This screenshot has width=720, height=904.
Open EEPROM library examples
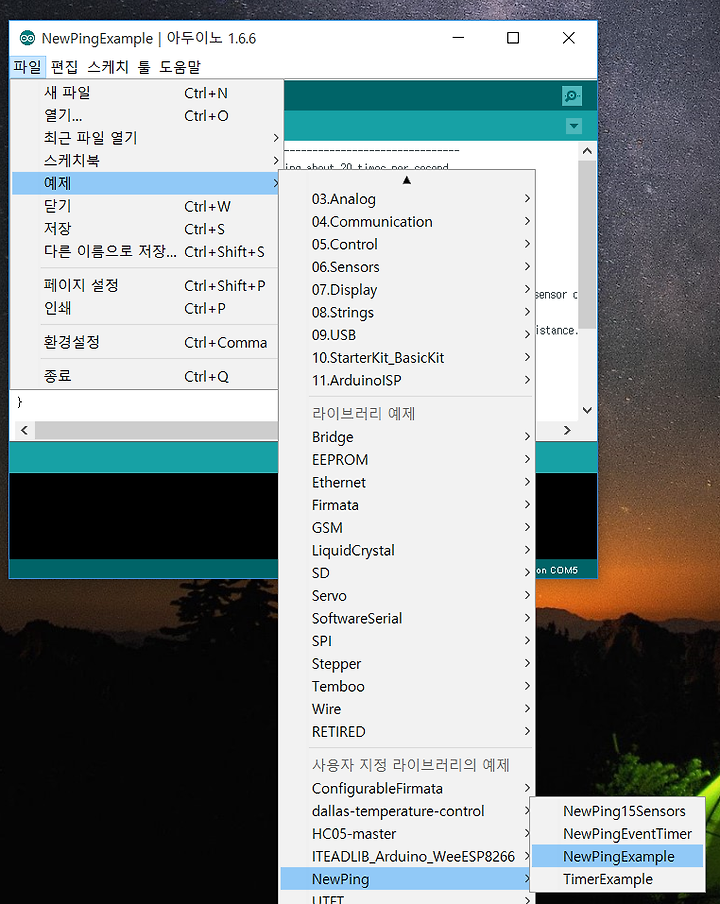407,459
